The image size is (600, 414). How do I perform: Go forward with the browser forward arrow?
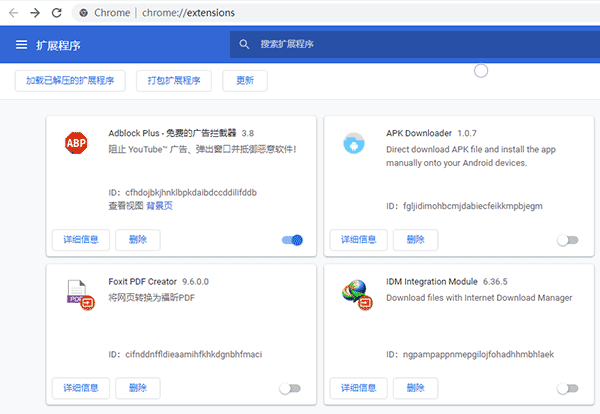coord(35,13)
